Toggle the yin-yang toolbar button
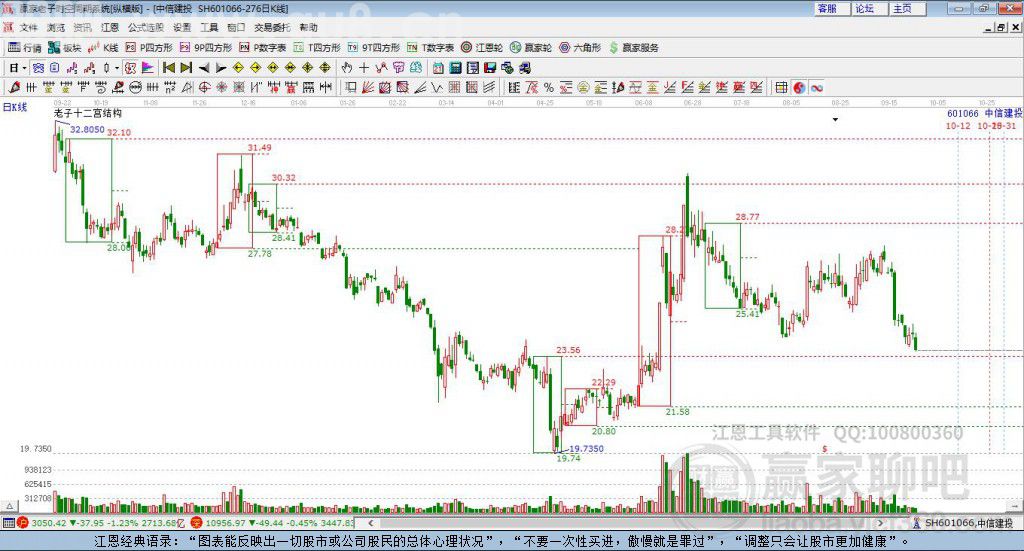The height and width of the screenshot is (551, 1024). click(799, 87)
